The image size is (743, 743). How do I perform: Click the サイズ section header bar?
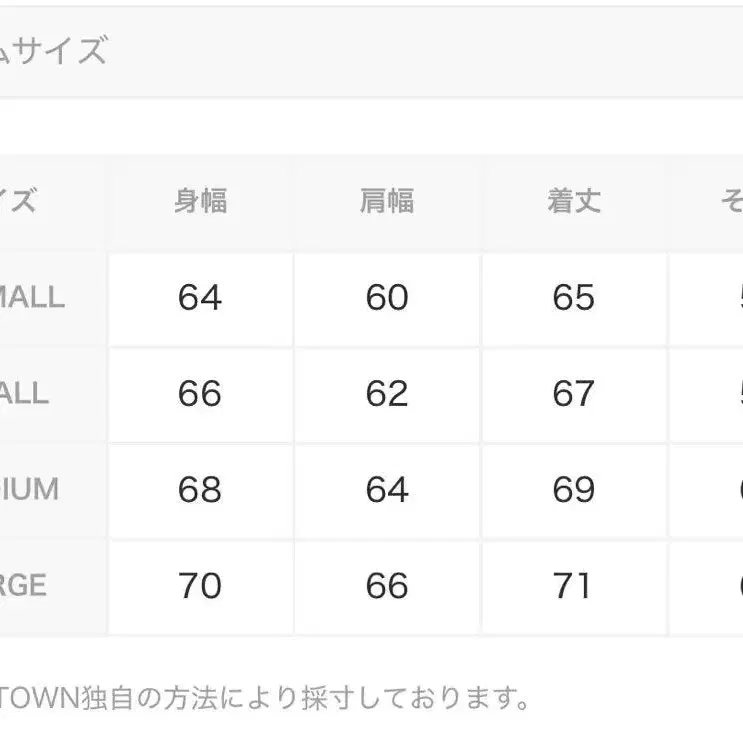pyautogui.click(x=370, y=52)
